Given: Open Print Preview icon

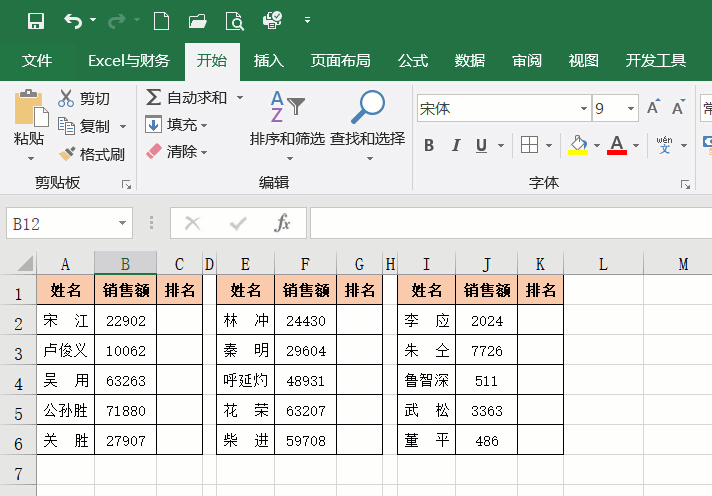Looking at the screenshot, I should point(234,21).
